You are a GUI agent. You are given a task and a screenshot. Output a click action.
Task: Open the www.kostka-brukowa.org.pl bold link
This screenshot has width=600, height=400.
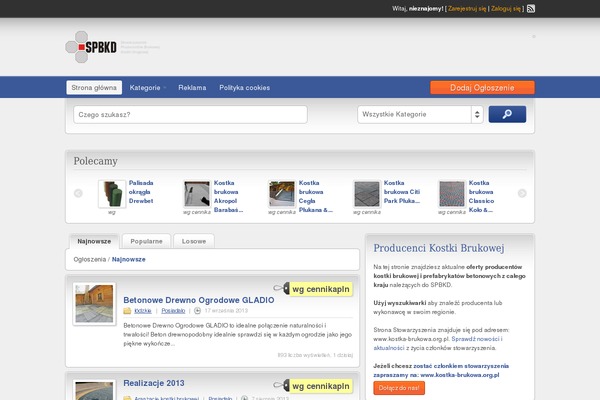(x=460, y=375)
